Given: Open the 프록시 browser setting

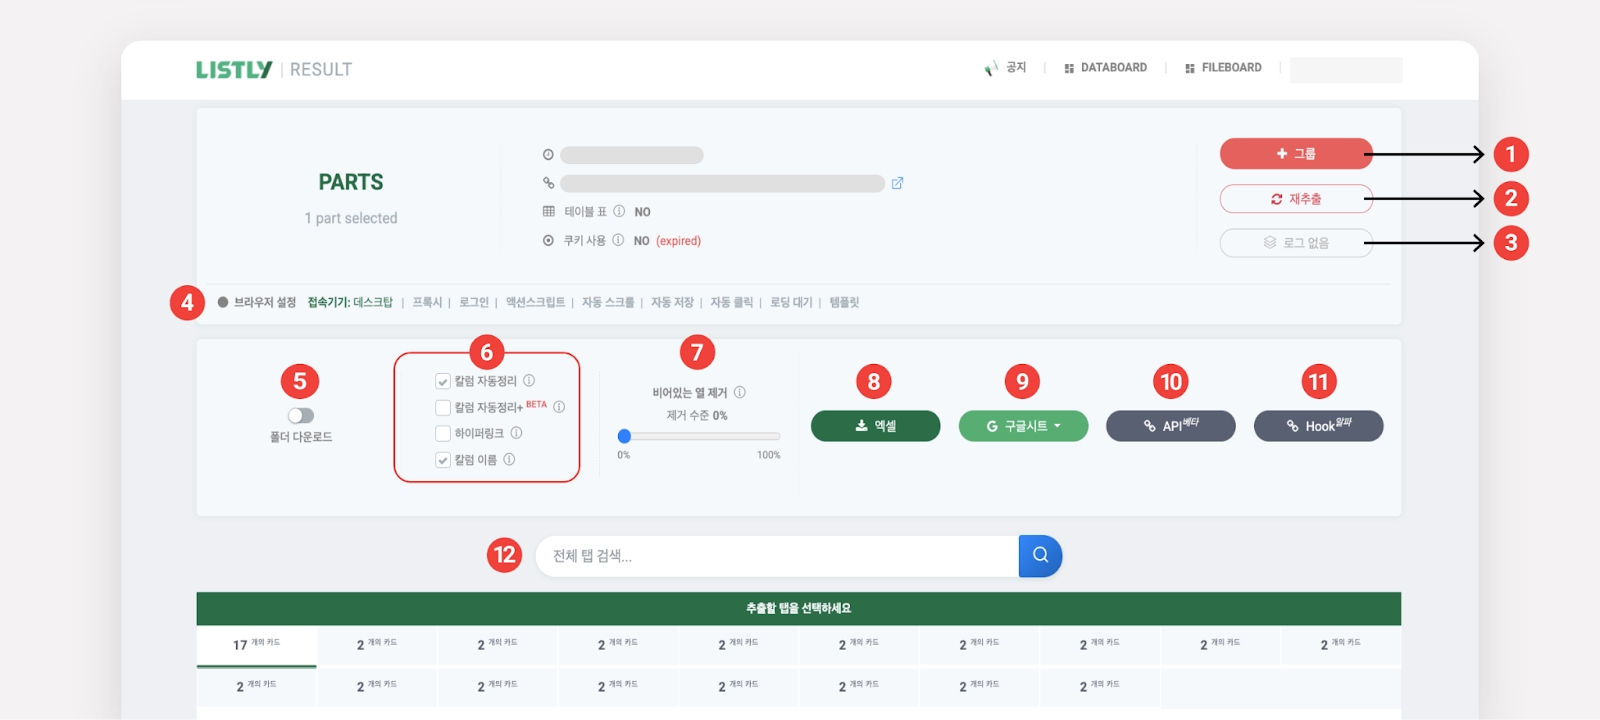Looking at the screenshot, I should [x=427, y=302].
